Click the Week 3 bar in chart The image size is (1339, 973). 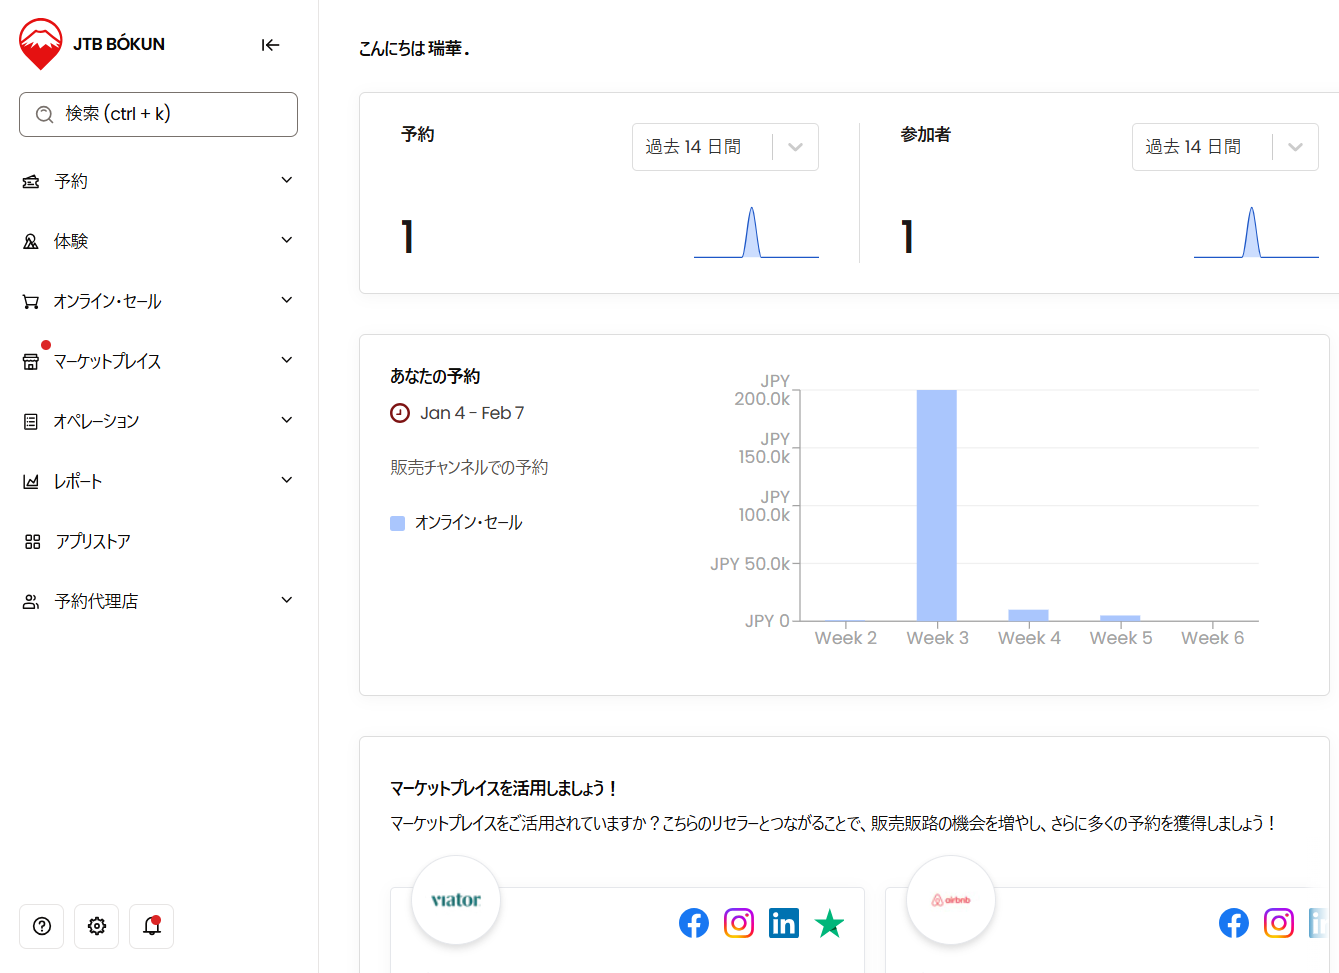[936, 505]
